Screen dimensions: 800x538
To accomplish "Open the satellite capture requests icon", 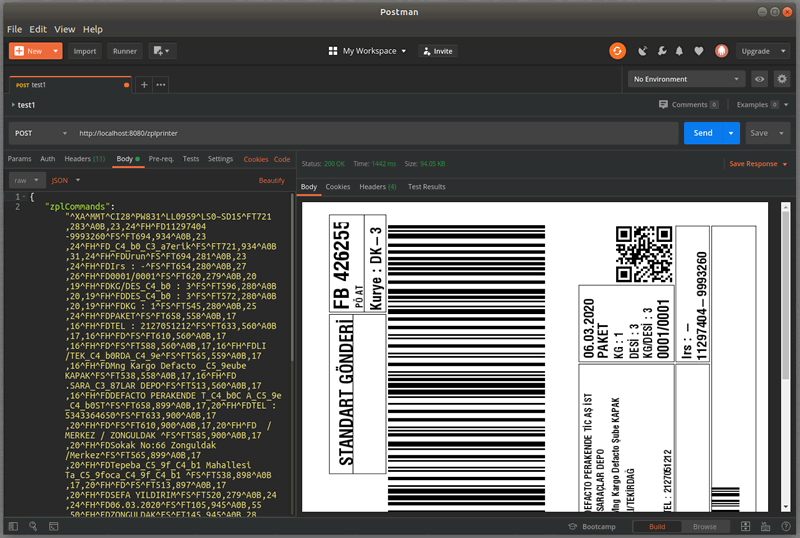I will [643, 51].
